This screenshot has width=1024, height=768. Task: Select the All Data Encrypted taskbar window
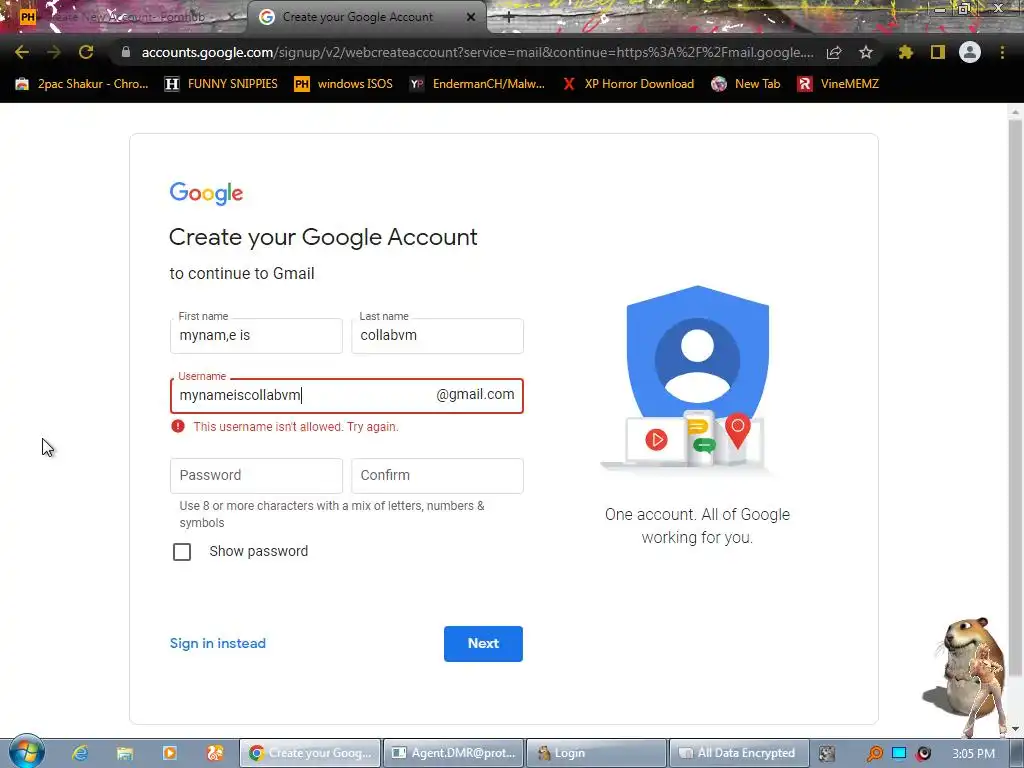tap(739, 753)
